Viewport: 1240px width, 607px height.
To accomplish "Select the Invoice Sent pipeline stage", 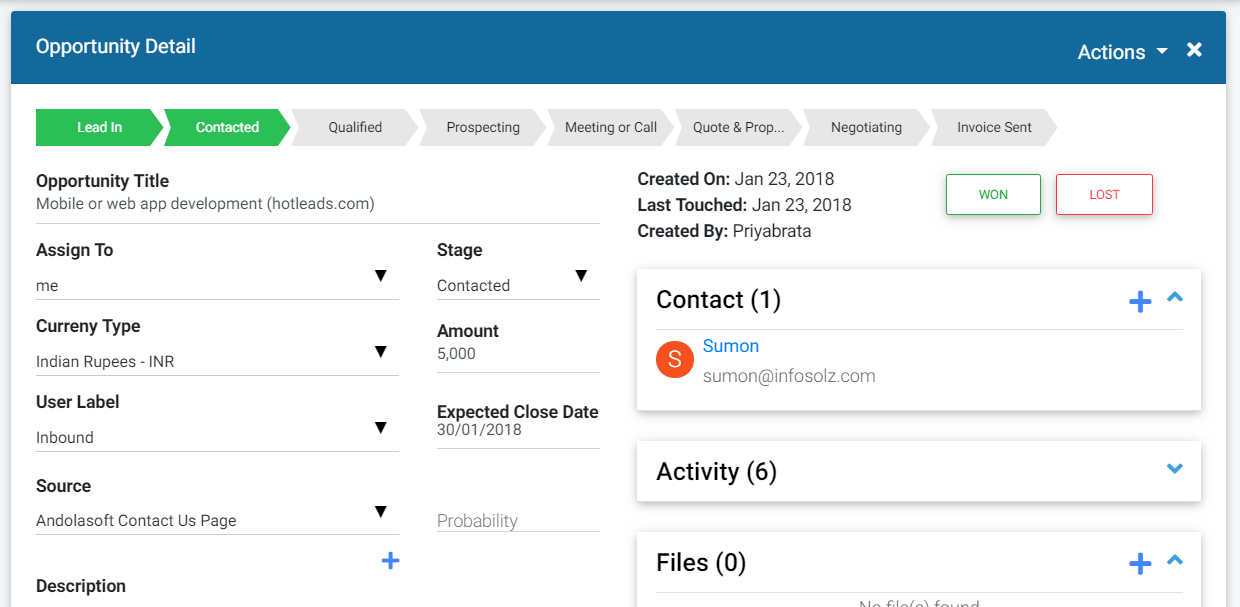I will (x=991, y=127).
